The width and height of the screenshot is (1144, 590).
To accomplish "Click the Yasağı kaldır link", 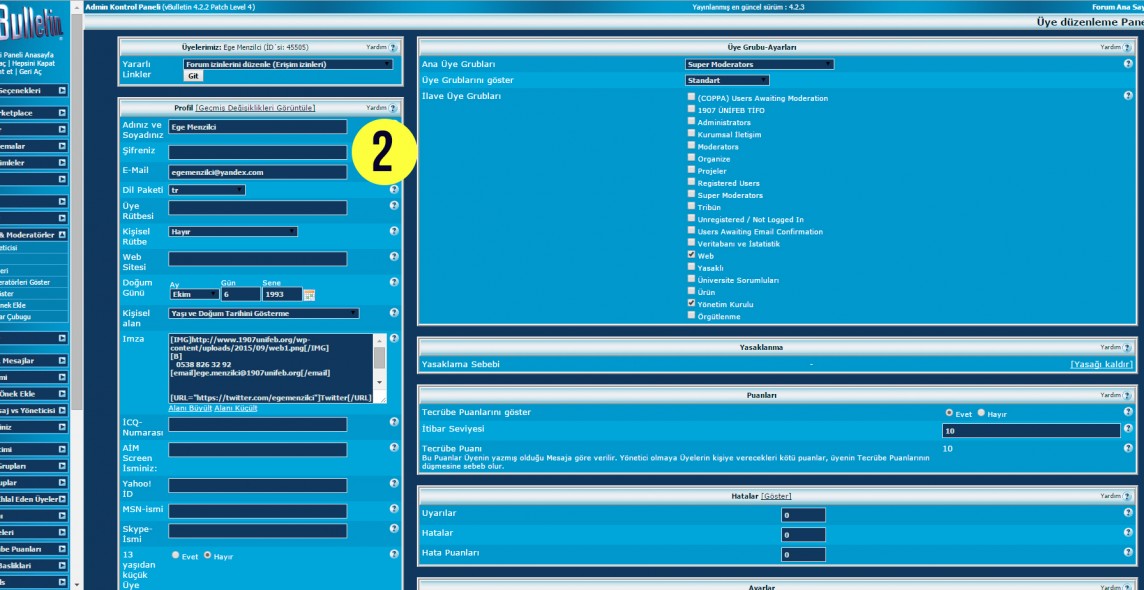I will [x=1101, y=365].
